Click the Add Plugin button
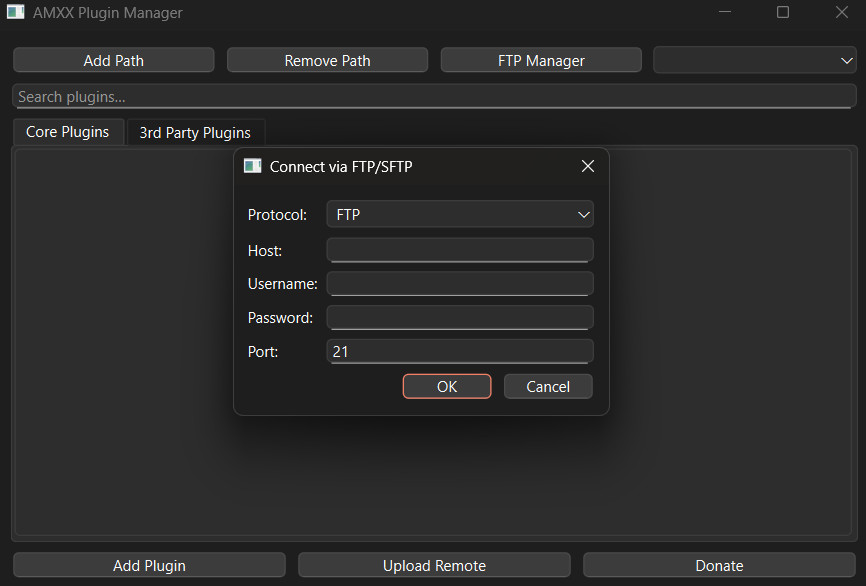866x586 pixels. coord(148,565)
